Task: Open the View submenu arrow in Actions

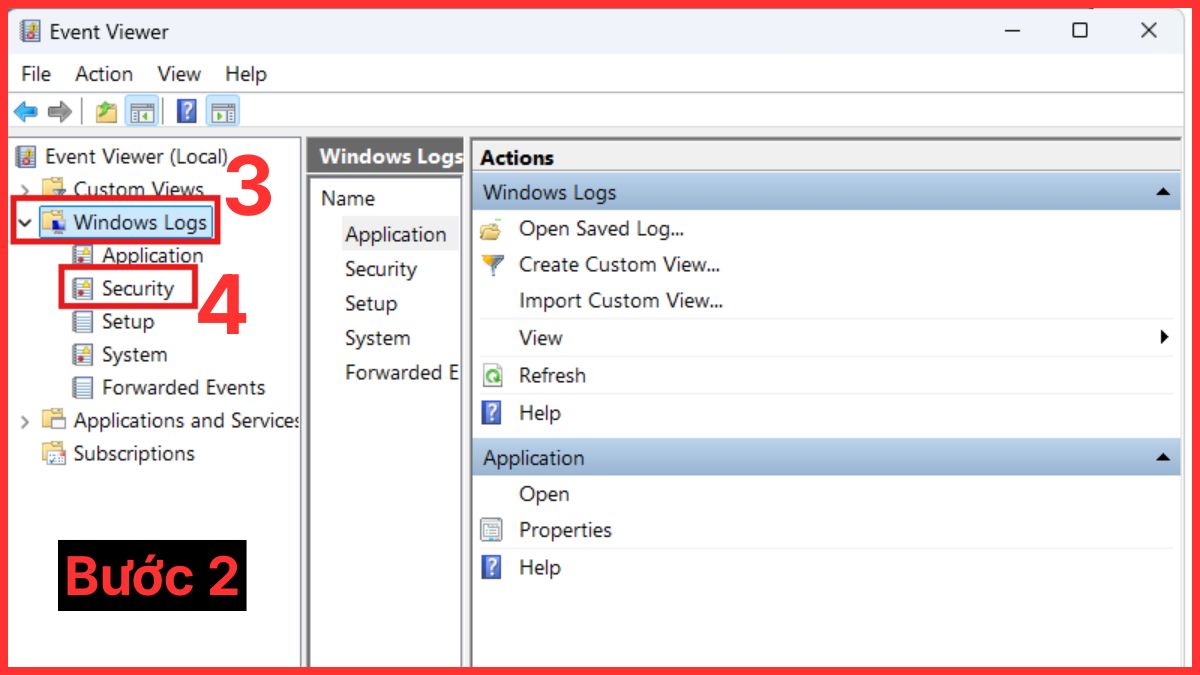Action: 1164,337
